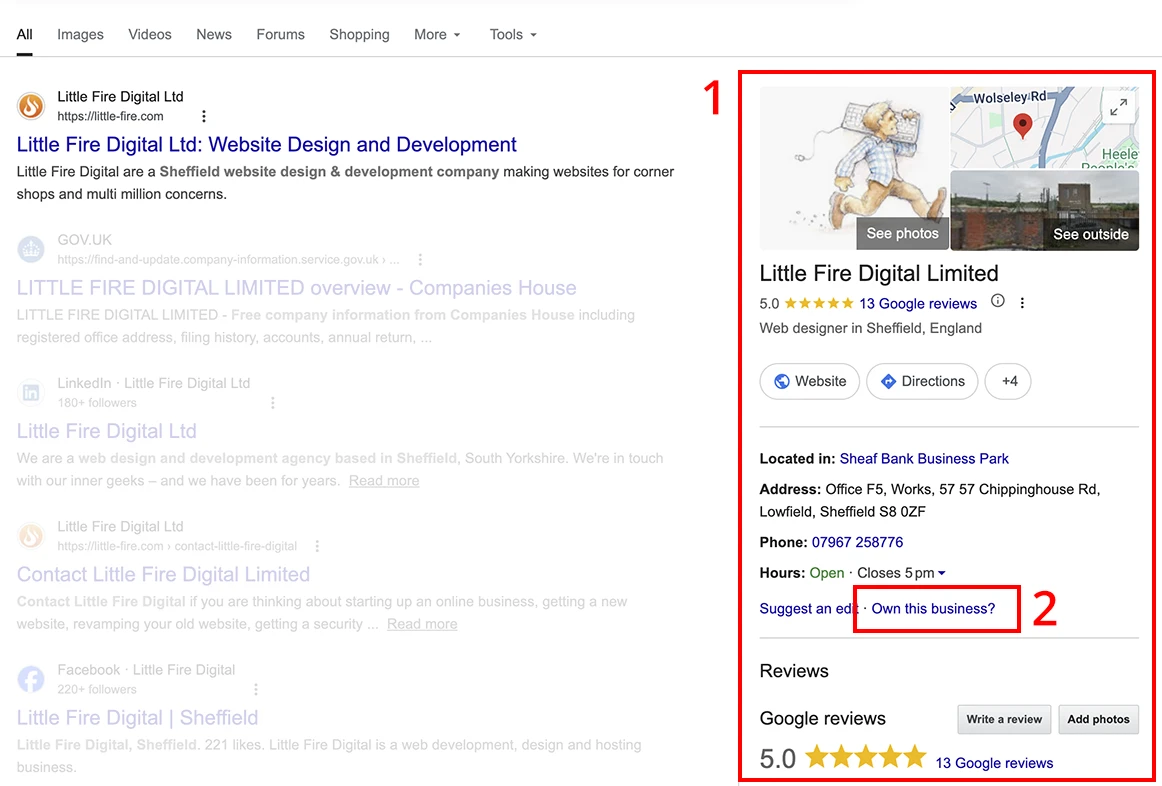This screenshot has height=786, width=1162.
Task: Switch to the Videos tab
Action: 150,35
